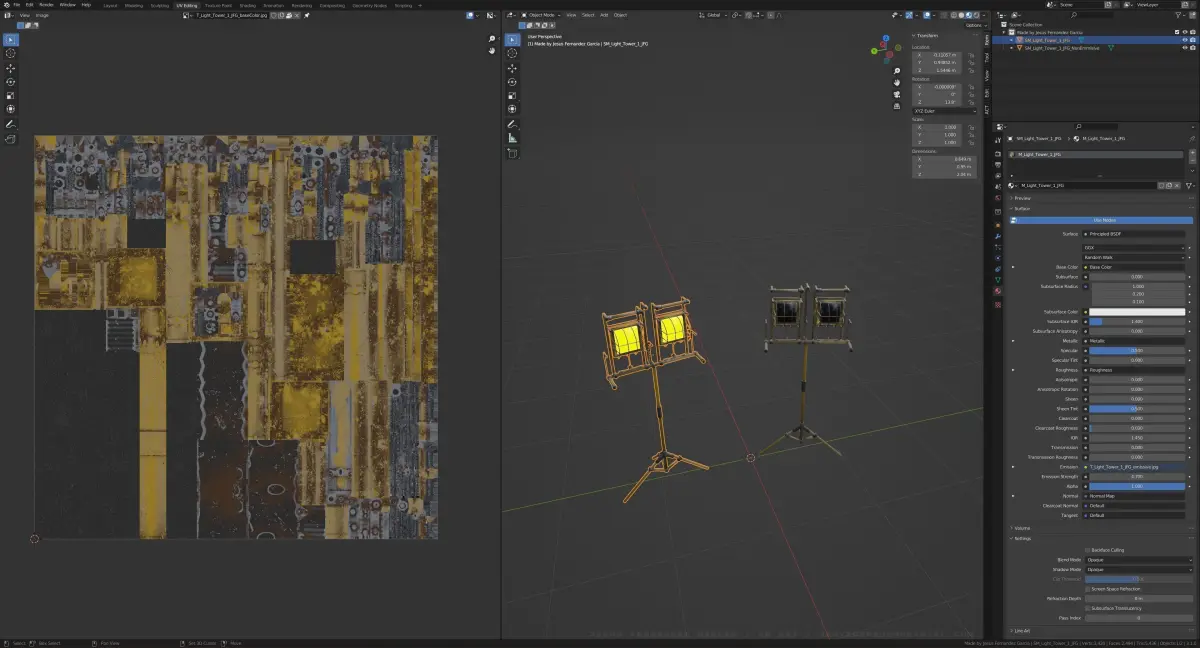Image resolution: width=1200 pixels, height=648 pixels.
Task: Open the Global orientation dropdown
Action: point(713,15)
